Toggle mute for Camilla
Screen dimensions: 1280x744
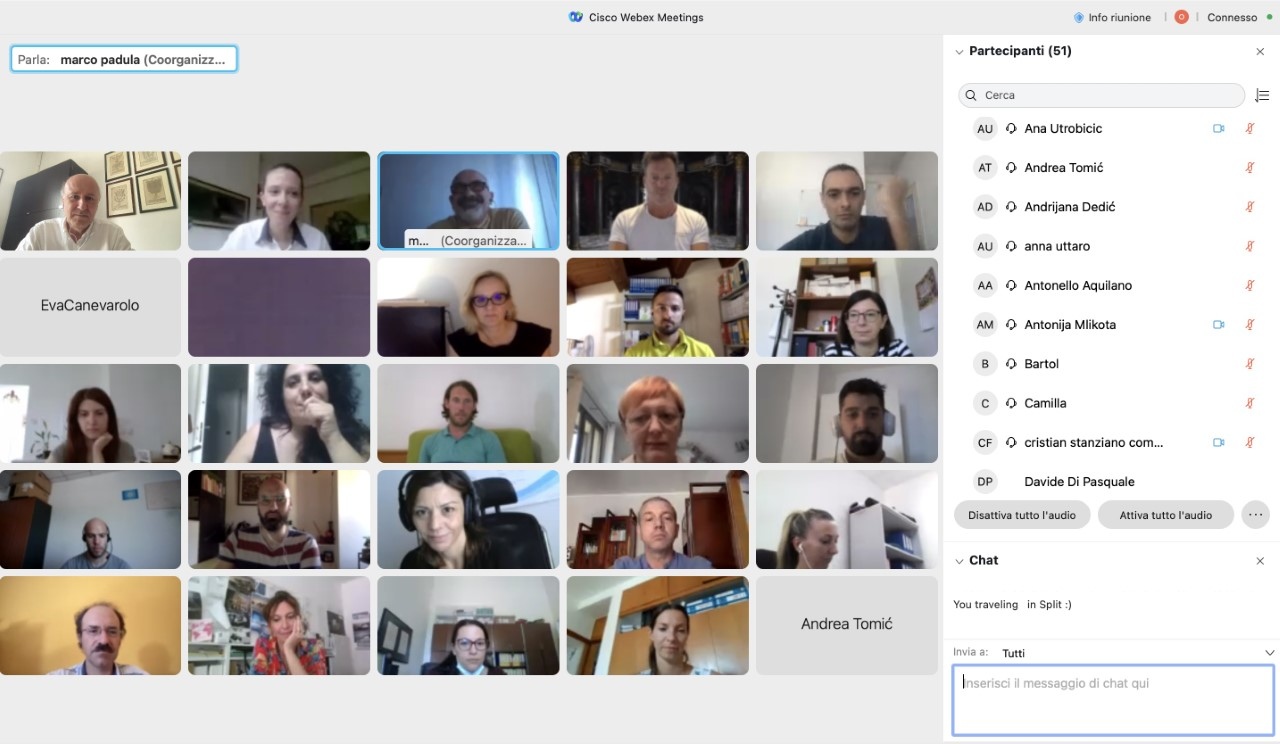[1249, 403]
